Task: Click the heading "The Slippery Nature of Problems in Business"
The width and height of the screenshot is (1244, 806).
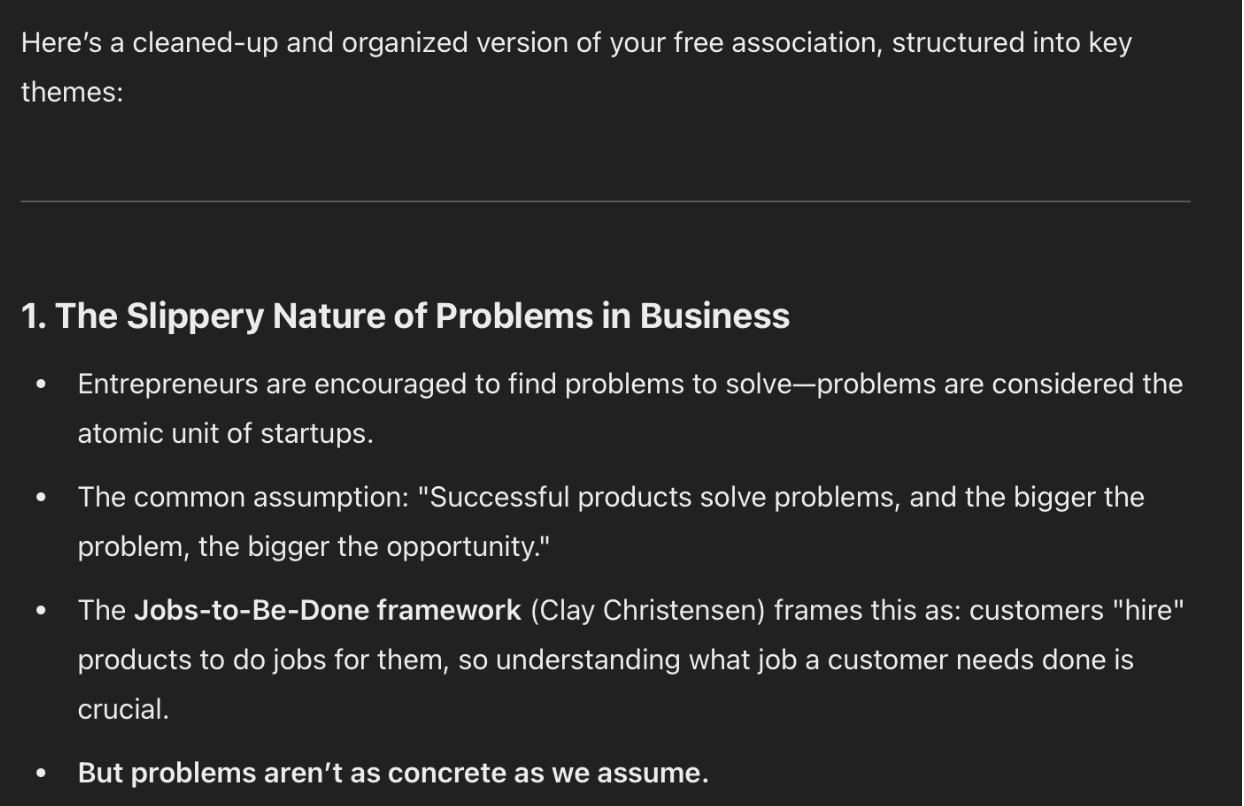Action: click(422, 316)
